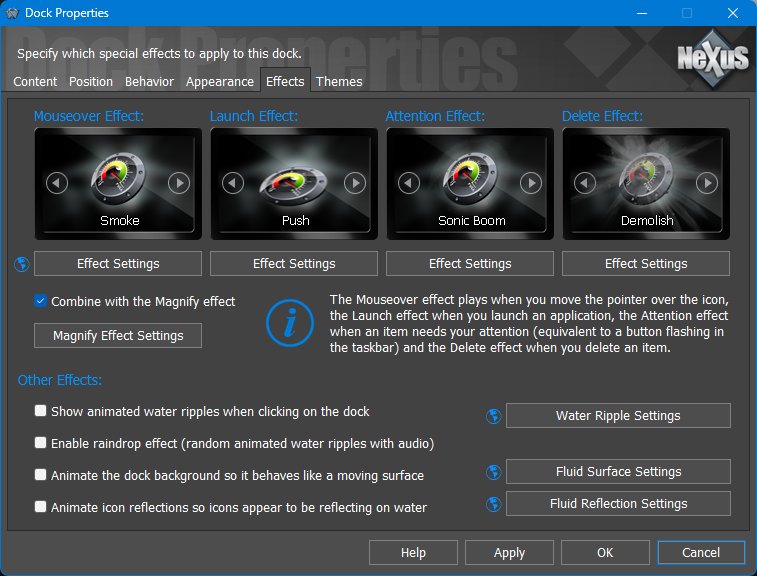757x576 pixels.
Task: Show next Launch effect after Push
Action: click(355, 183)
